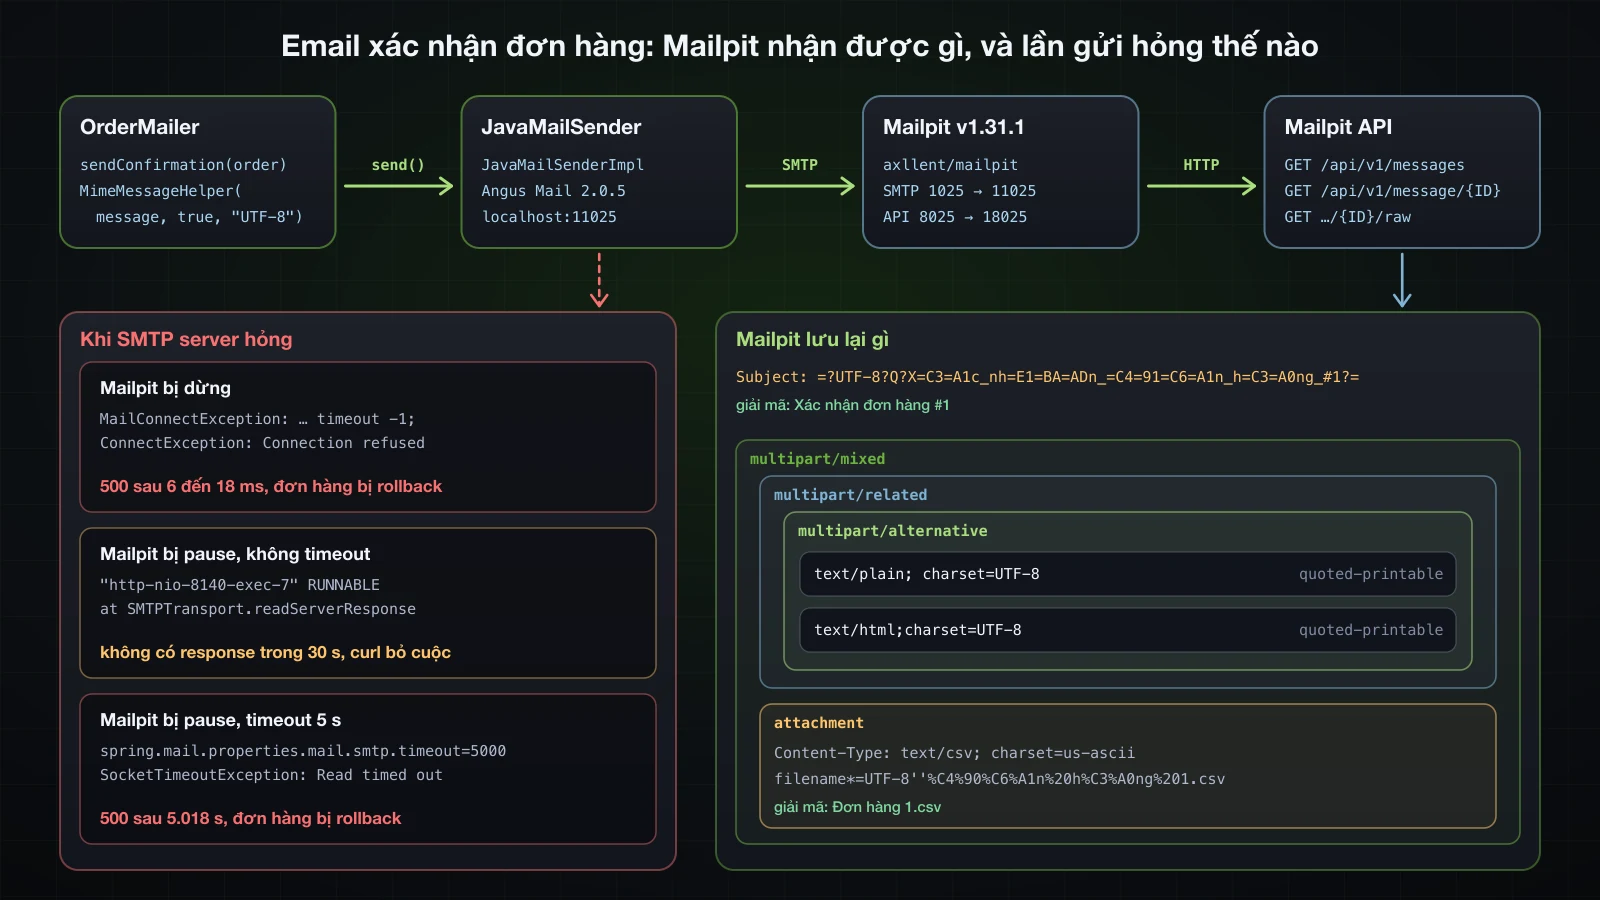The height and width of the screenshot is (900, 1600).
Task: Select the Angus Mail 2.0.5 line
Action: coord(554,191)
